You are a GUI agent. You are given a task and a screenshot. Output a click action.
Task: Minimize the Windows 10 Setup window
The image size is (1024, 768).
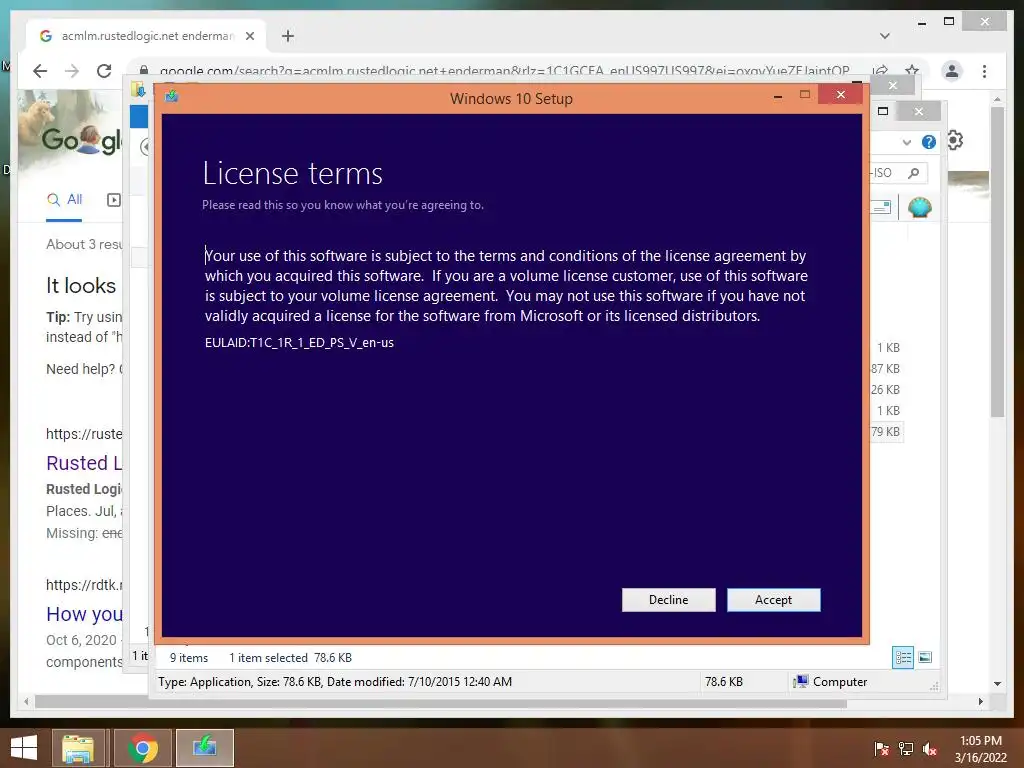click(778, 96)
